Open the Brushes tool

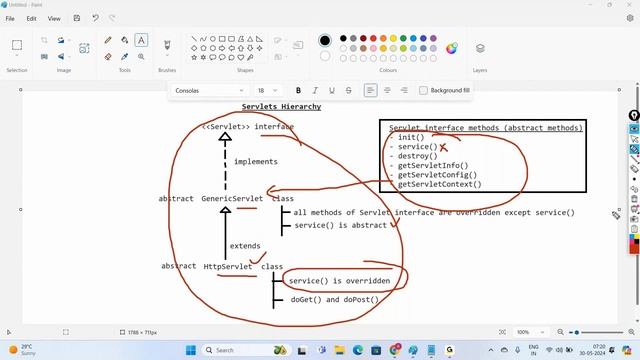[x=167, y=44]
